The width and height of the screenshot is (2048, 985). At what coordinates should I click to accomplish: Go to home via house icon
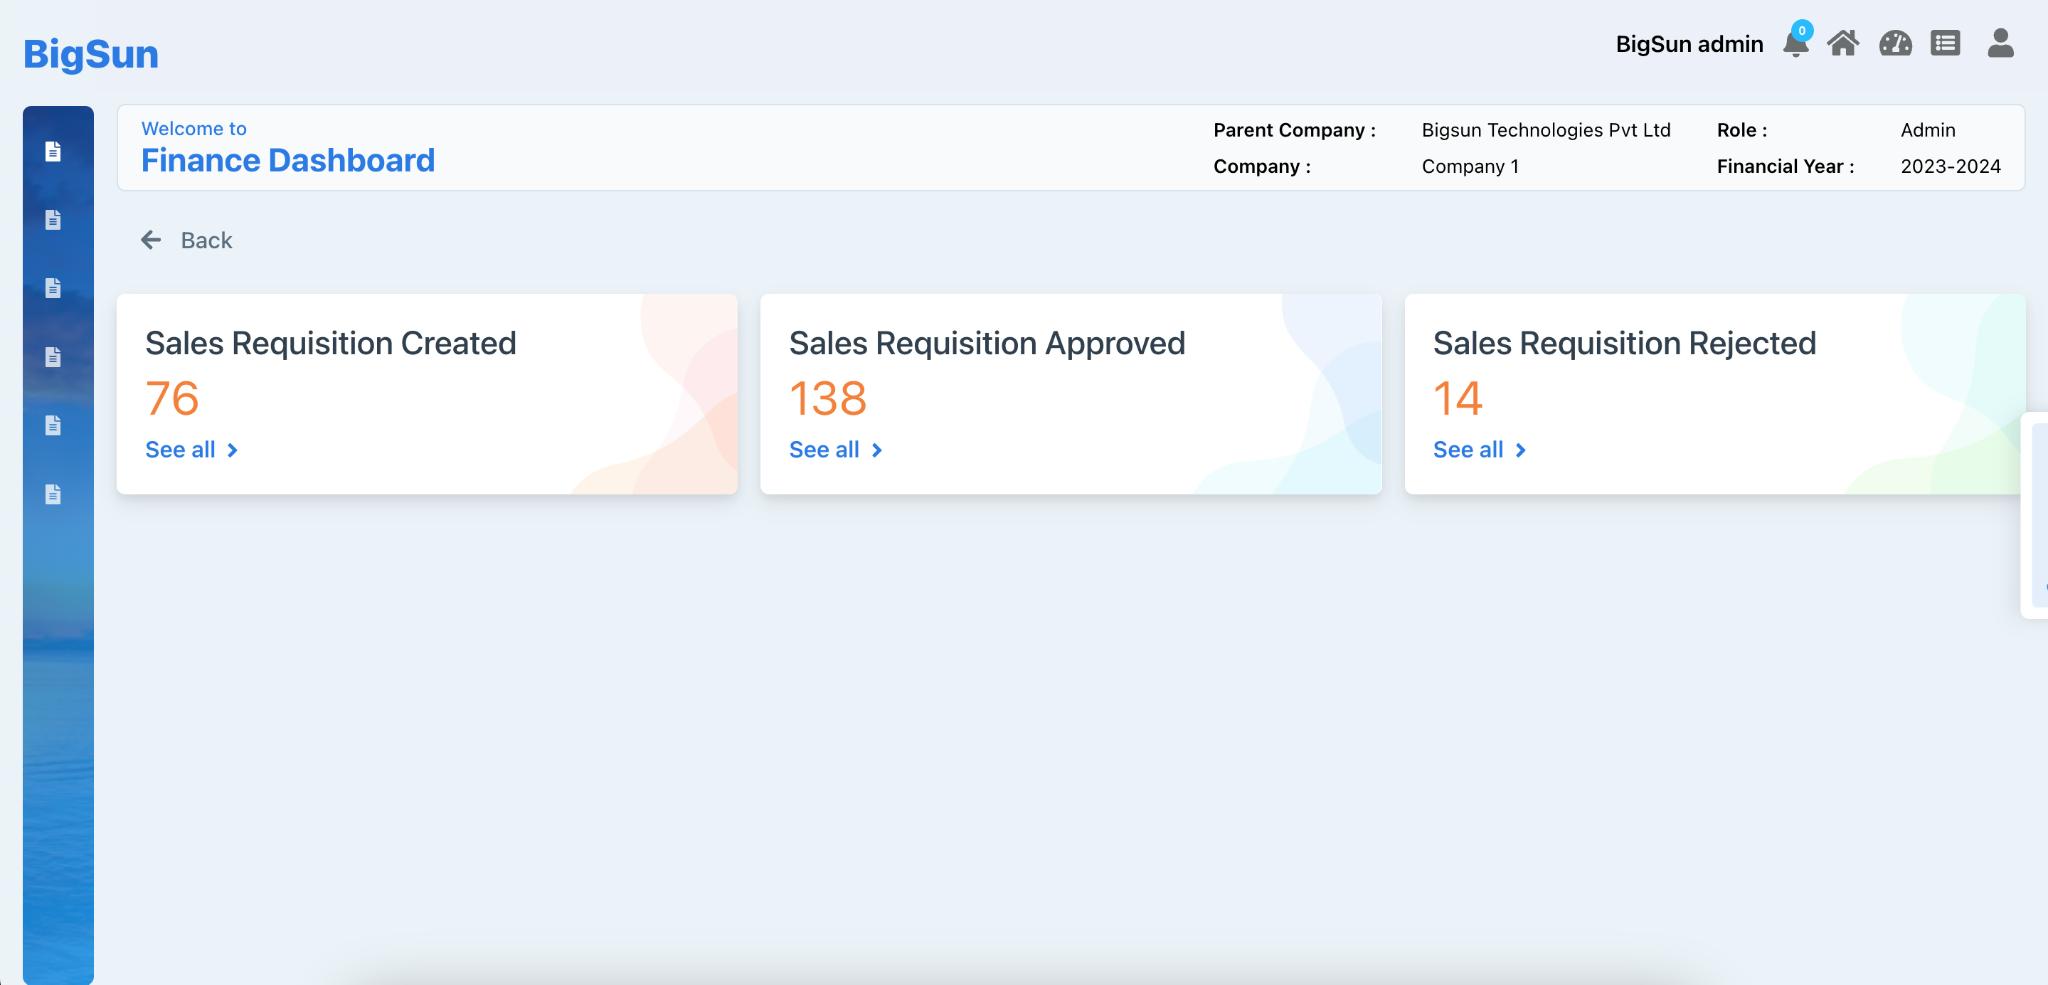(x=1843, y=44)
